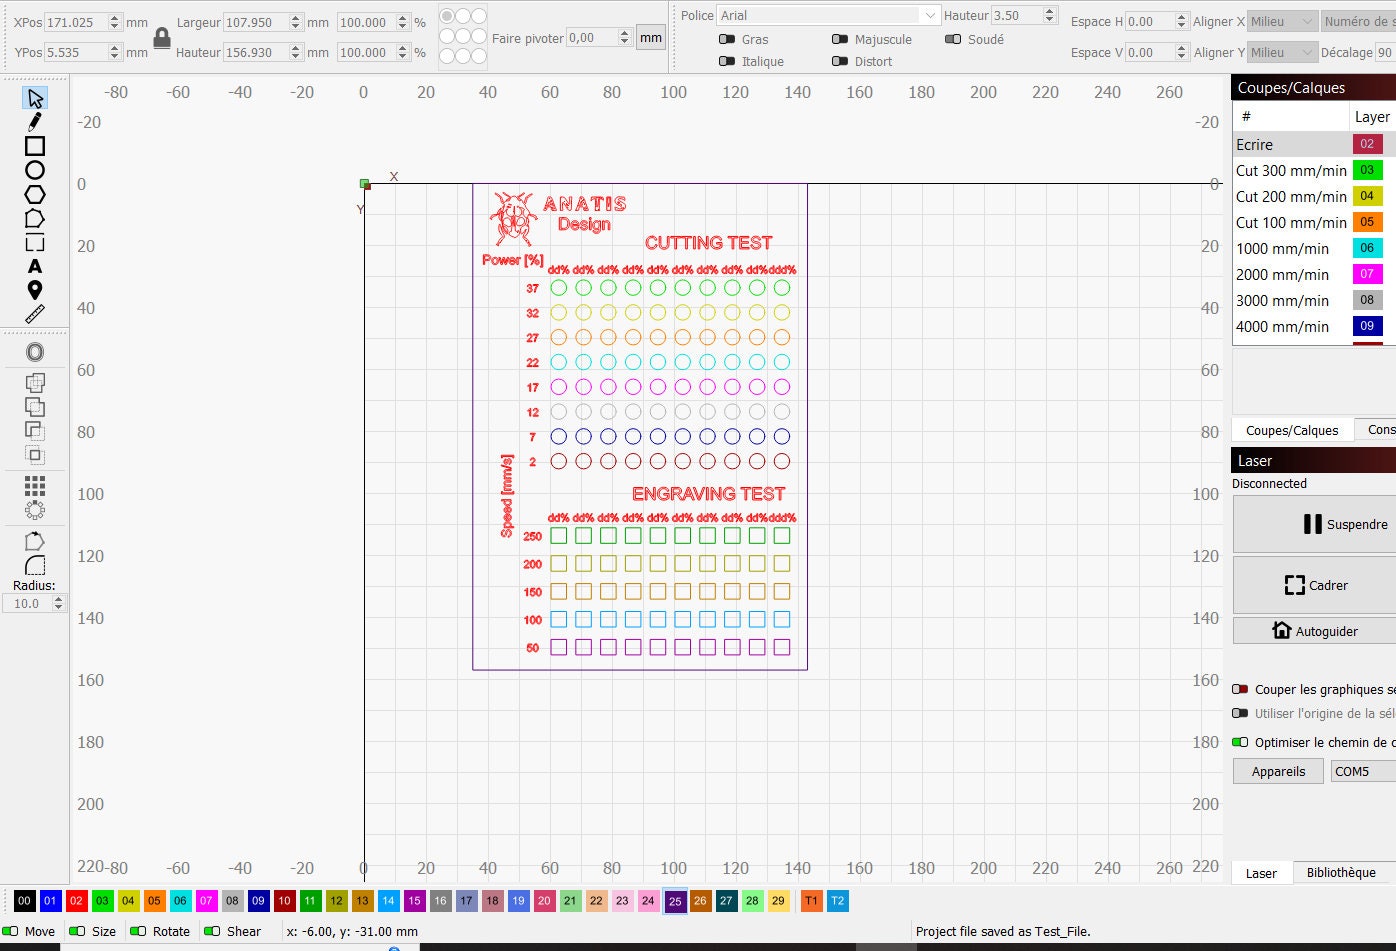Enable the Gras text toggle
1396x951 pixels.
pyautogui.click(x=727, y=39)
